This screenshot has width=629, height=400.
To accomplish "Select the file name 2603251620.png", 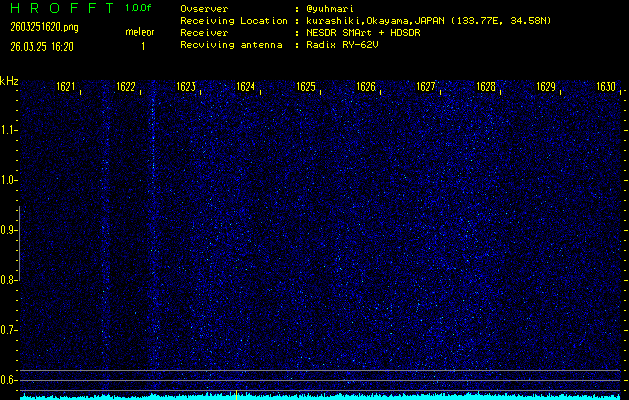I will 44,27.
